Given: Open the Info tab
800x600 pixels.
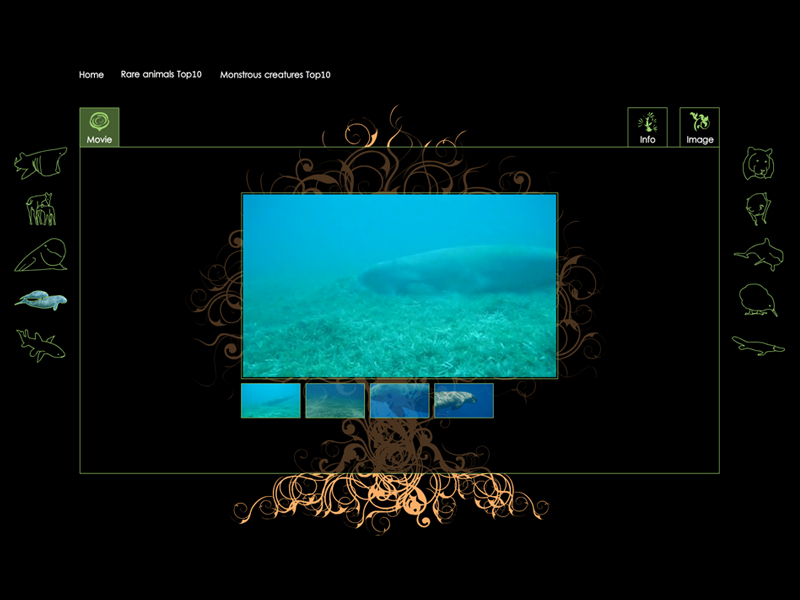Looking at the screenshot, I should 647,127.
